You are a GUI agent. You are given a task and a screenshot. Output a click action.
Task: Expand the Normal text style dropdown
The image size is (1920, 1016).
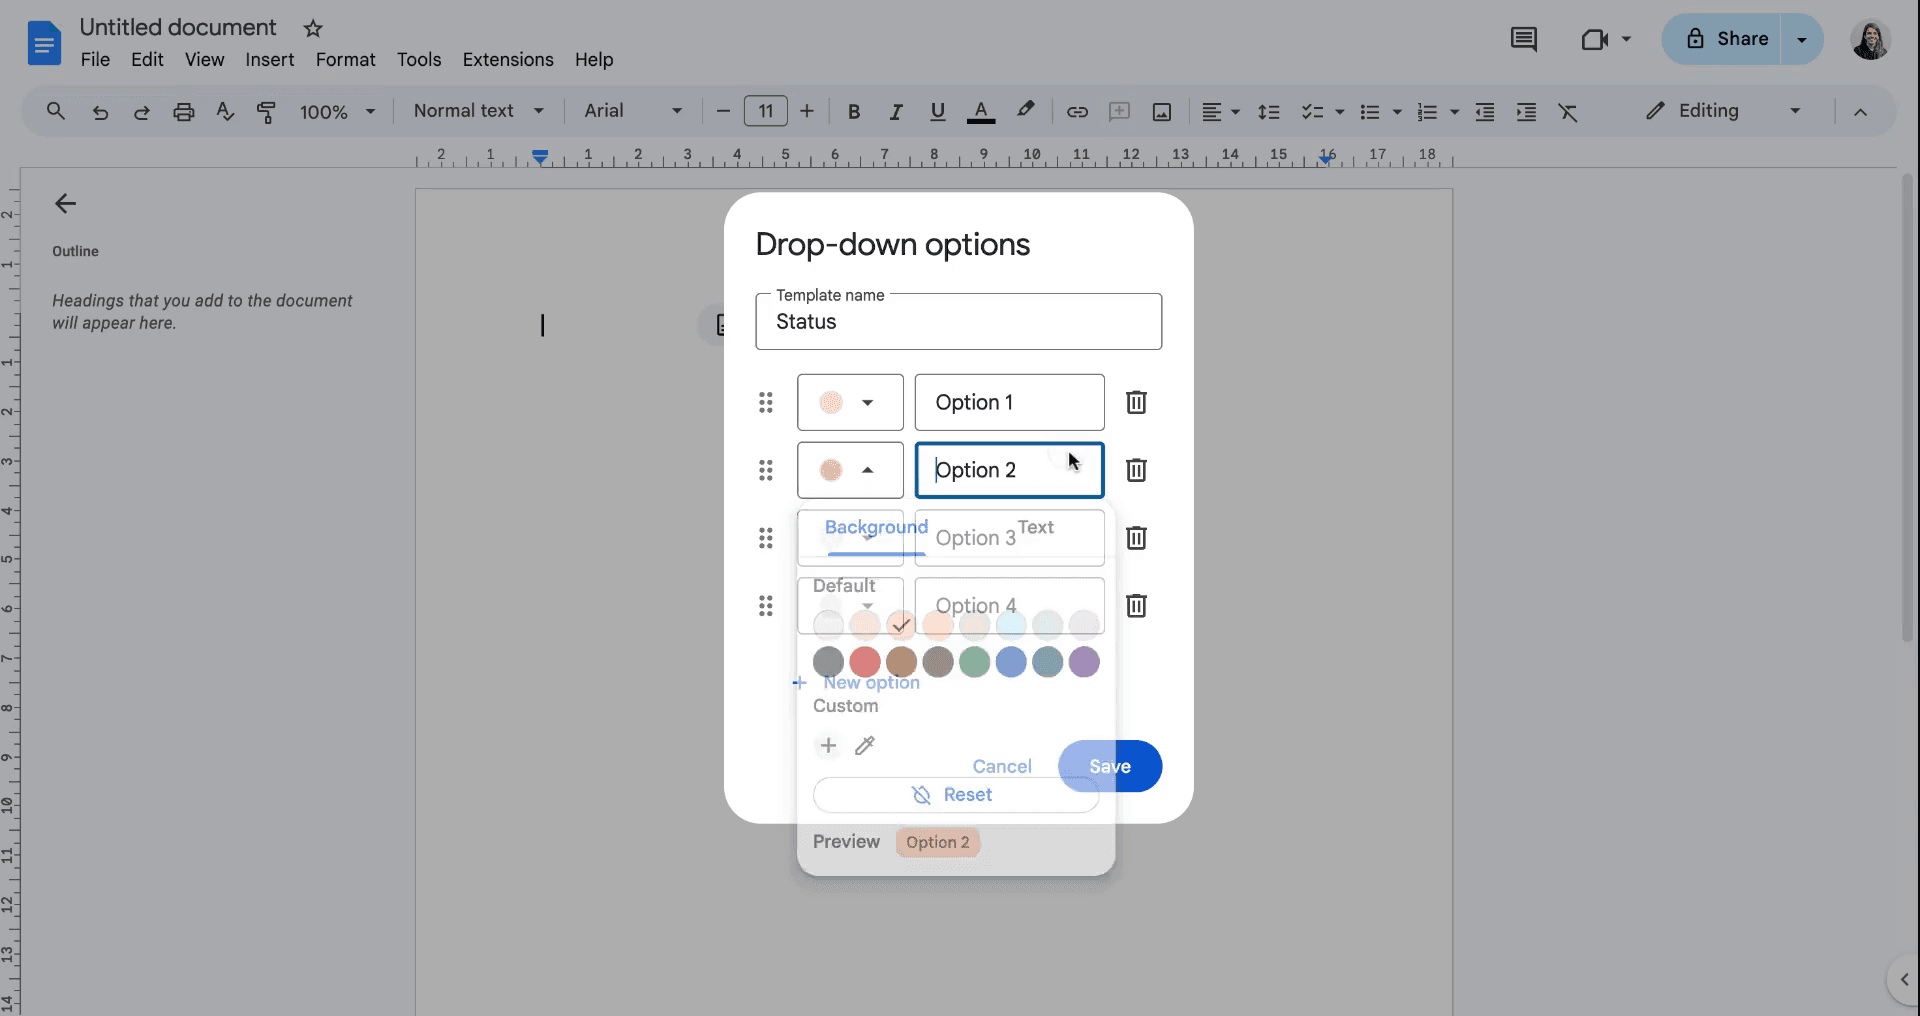point(479,111)
